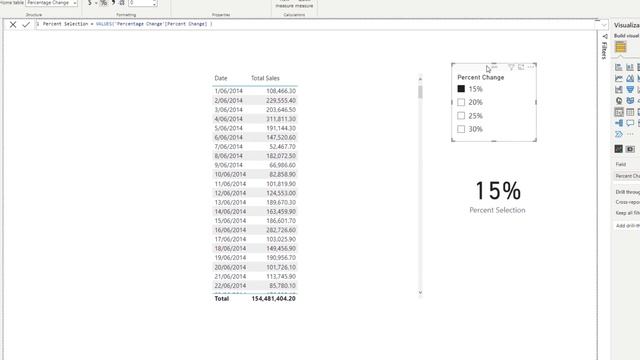Enter focus mode on the Percent Change slicer
The image size is (640, 360).
(x=521, y=67)
